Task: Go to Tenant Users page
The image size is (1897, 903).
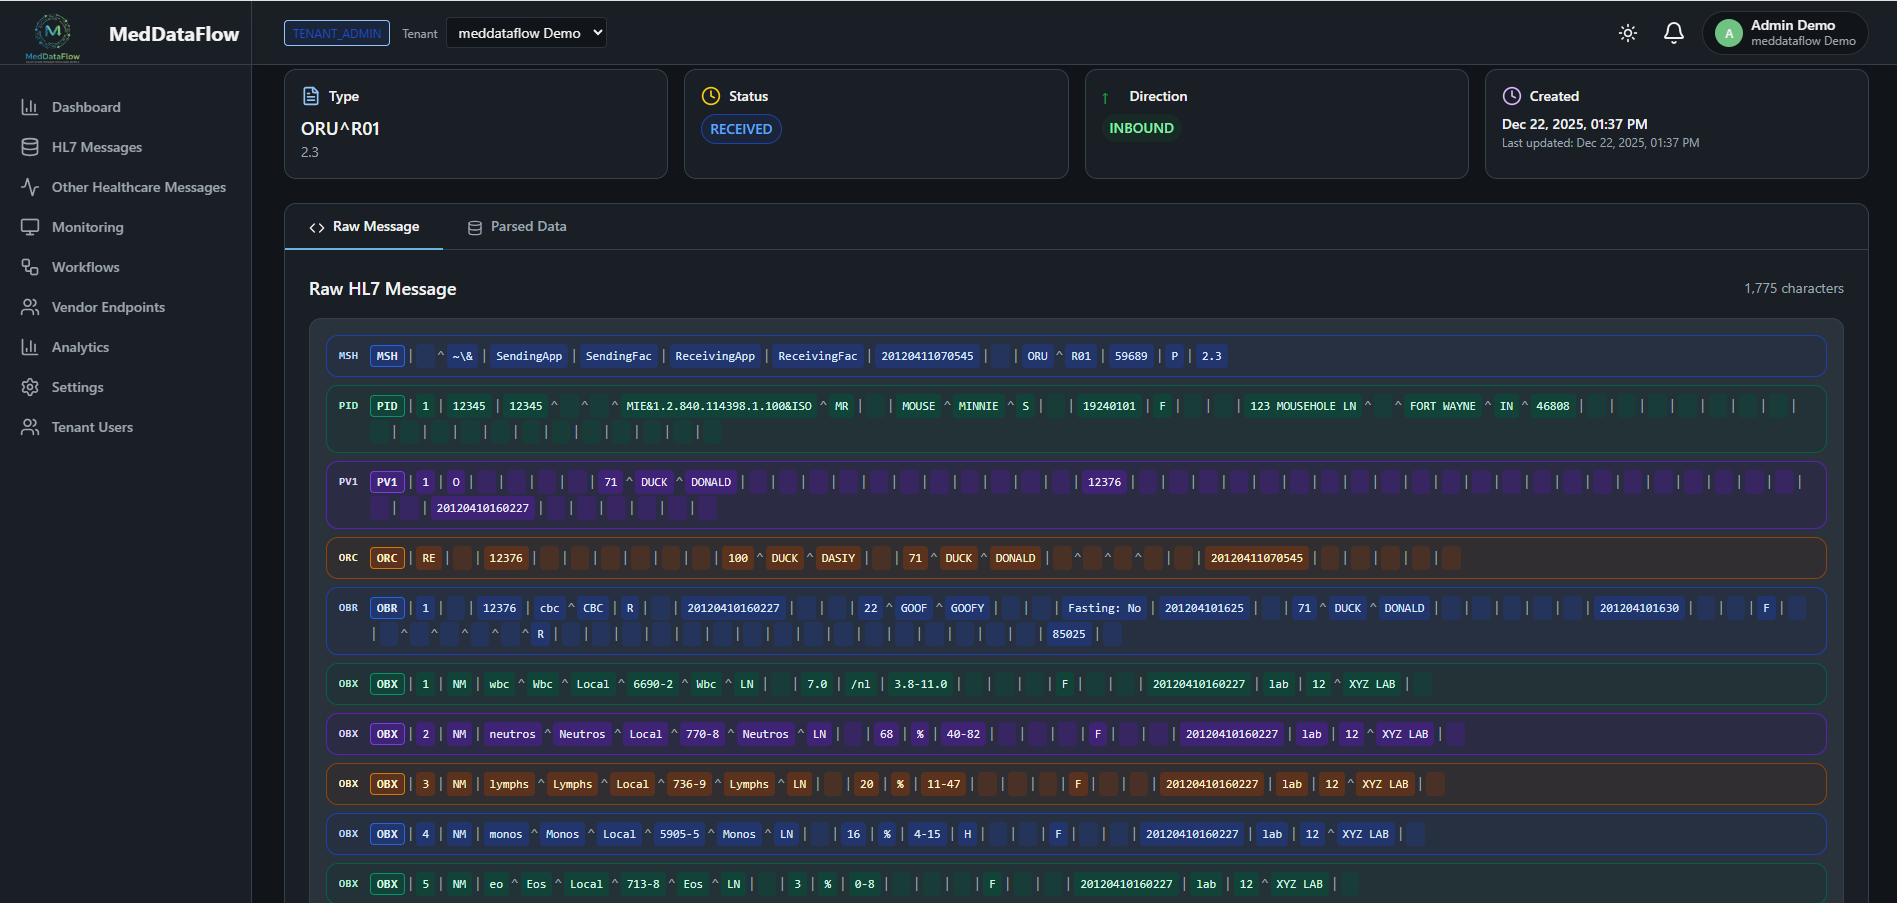Action: (x=31, y=427)
